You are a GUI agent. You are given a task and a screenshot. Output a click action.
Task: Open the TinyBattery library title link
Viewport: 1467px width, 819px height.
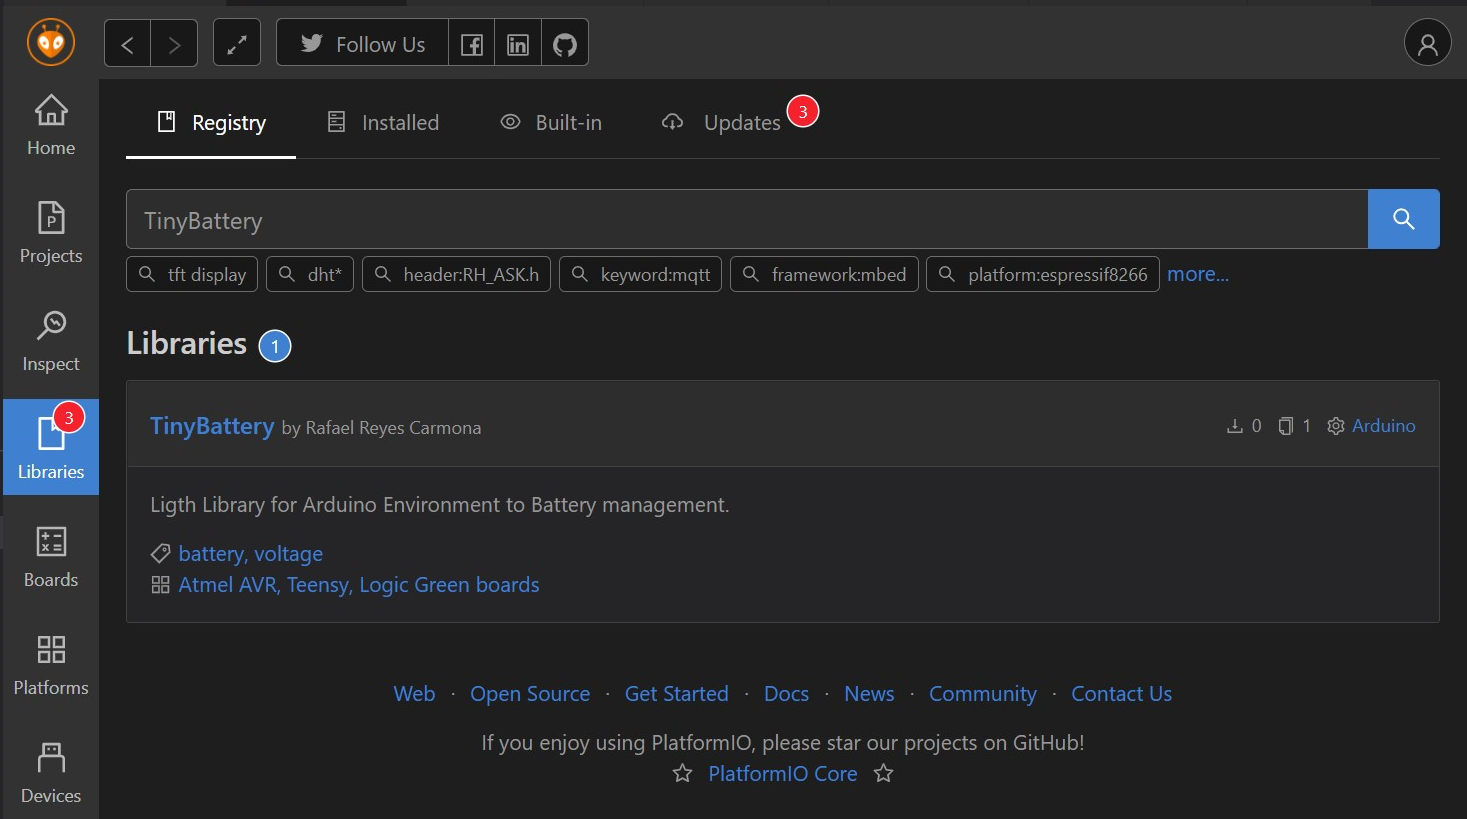click(x=212, y=426)
